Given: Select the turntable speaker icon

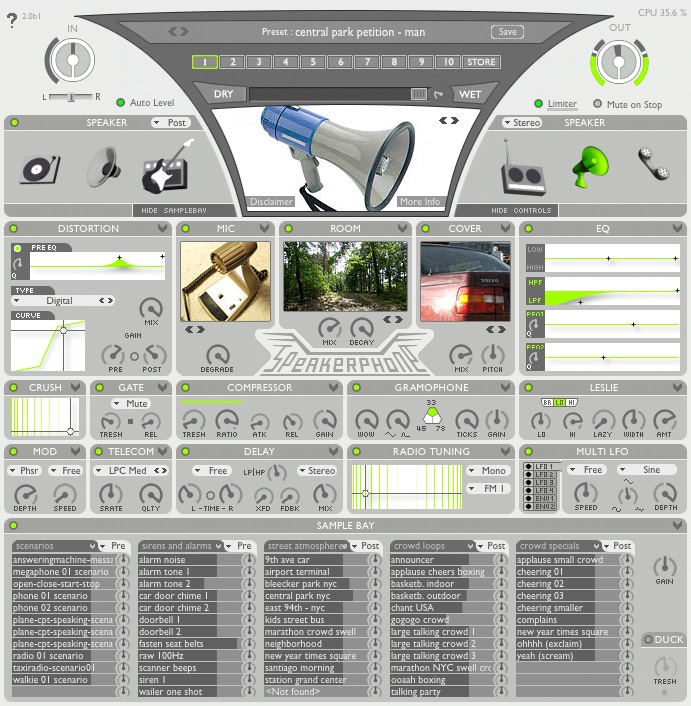Looking at the screenshot, I should [39, 167].
